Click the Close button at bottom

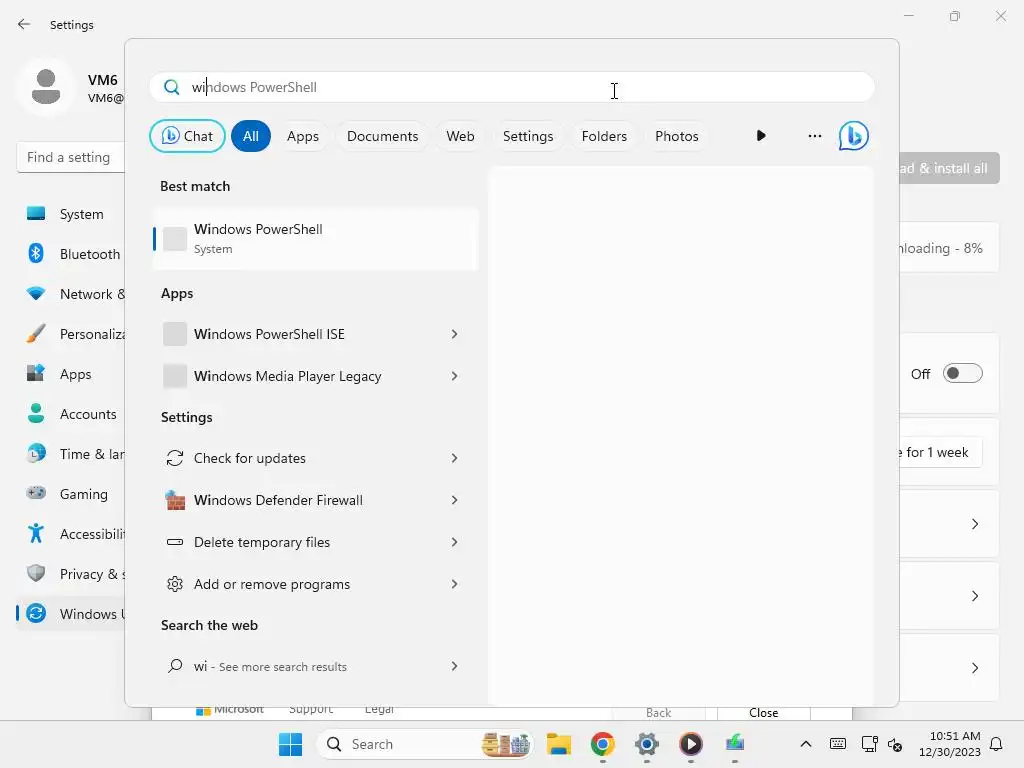[x=763, y=712]
